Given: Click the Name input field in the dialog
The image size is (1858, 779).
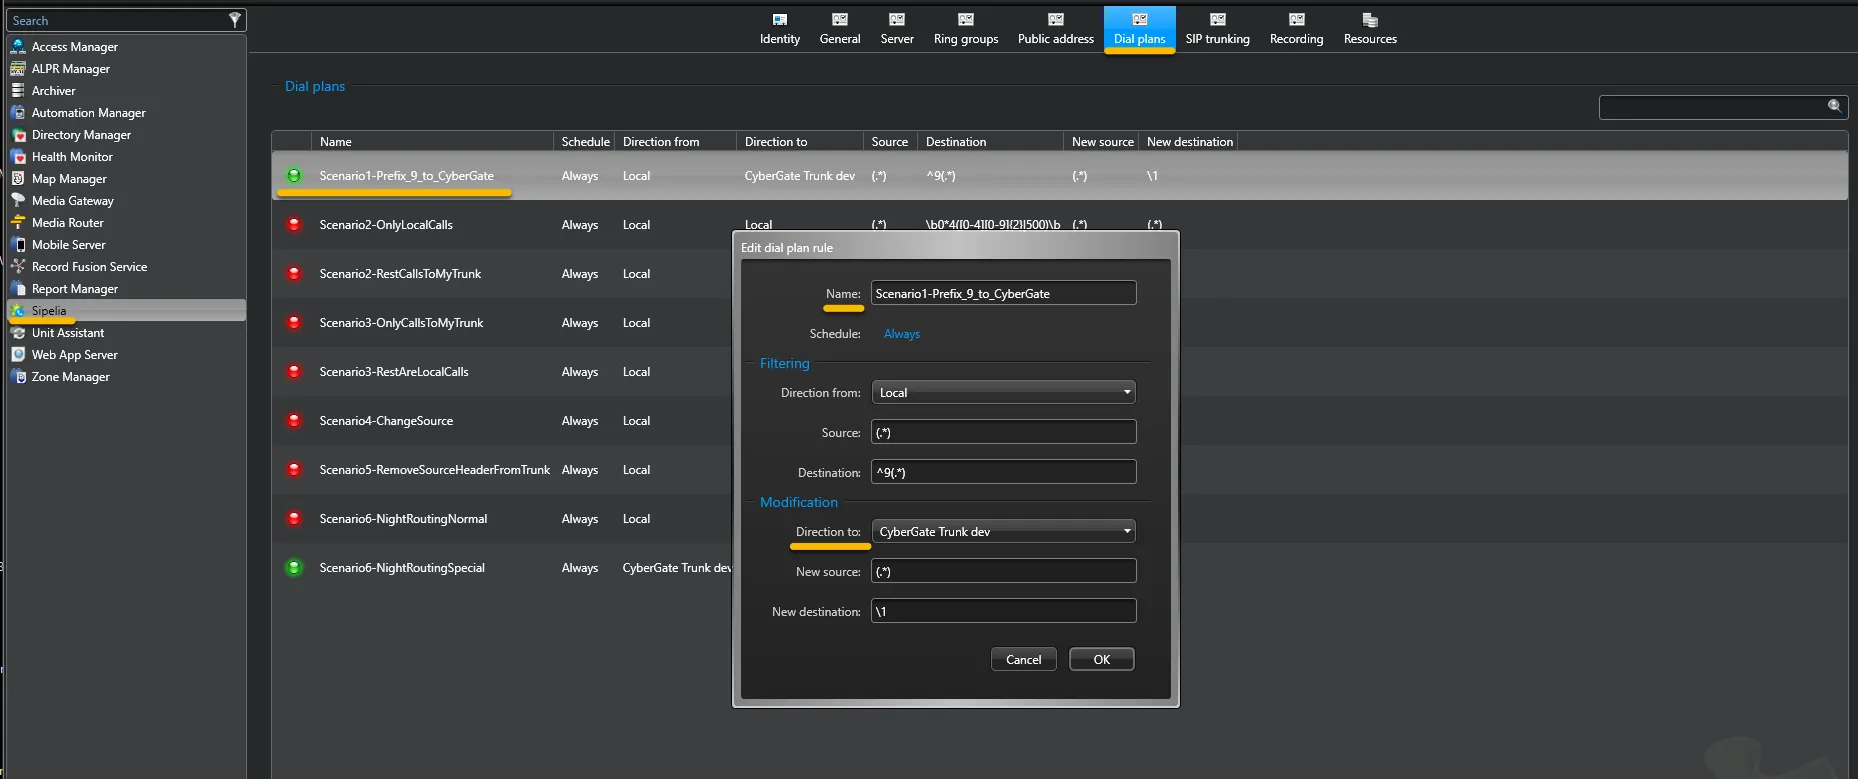Looking at the screenshot, I should coord(1004,293).
